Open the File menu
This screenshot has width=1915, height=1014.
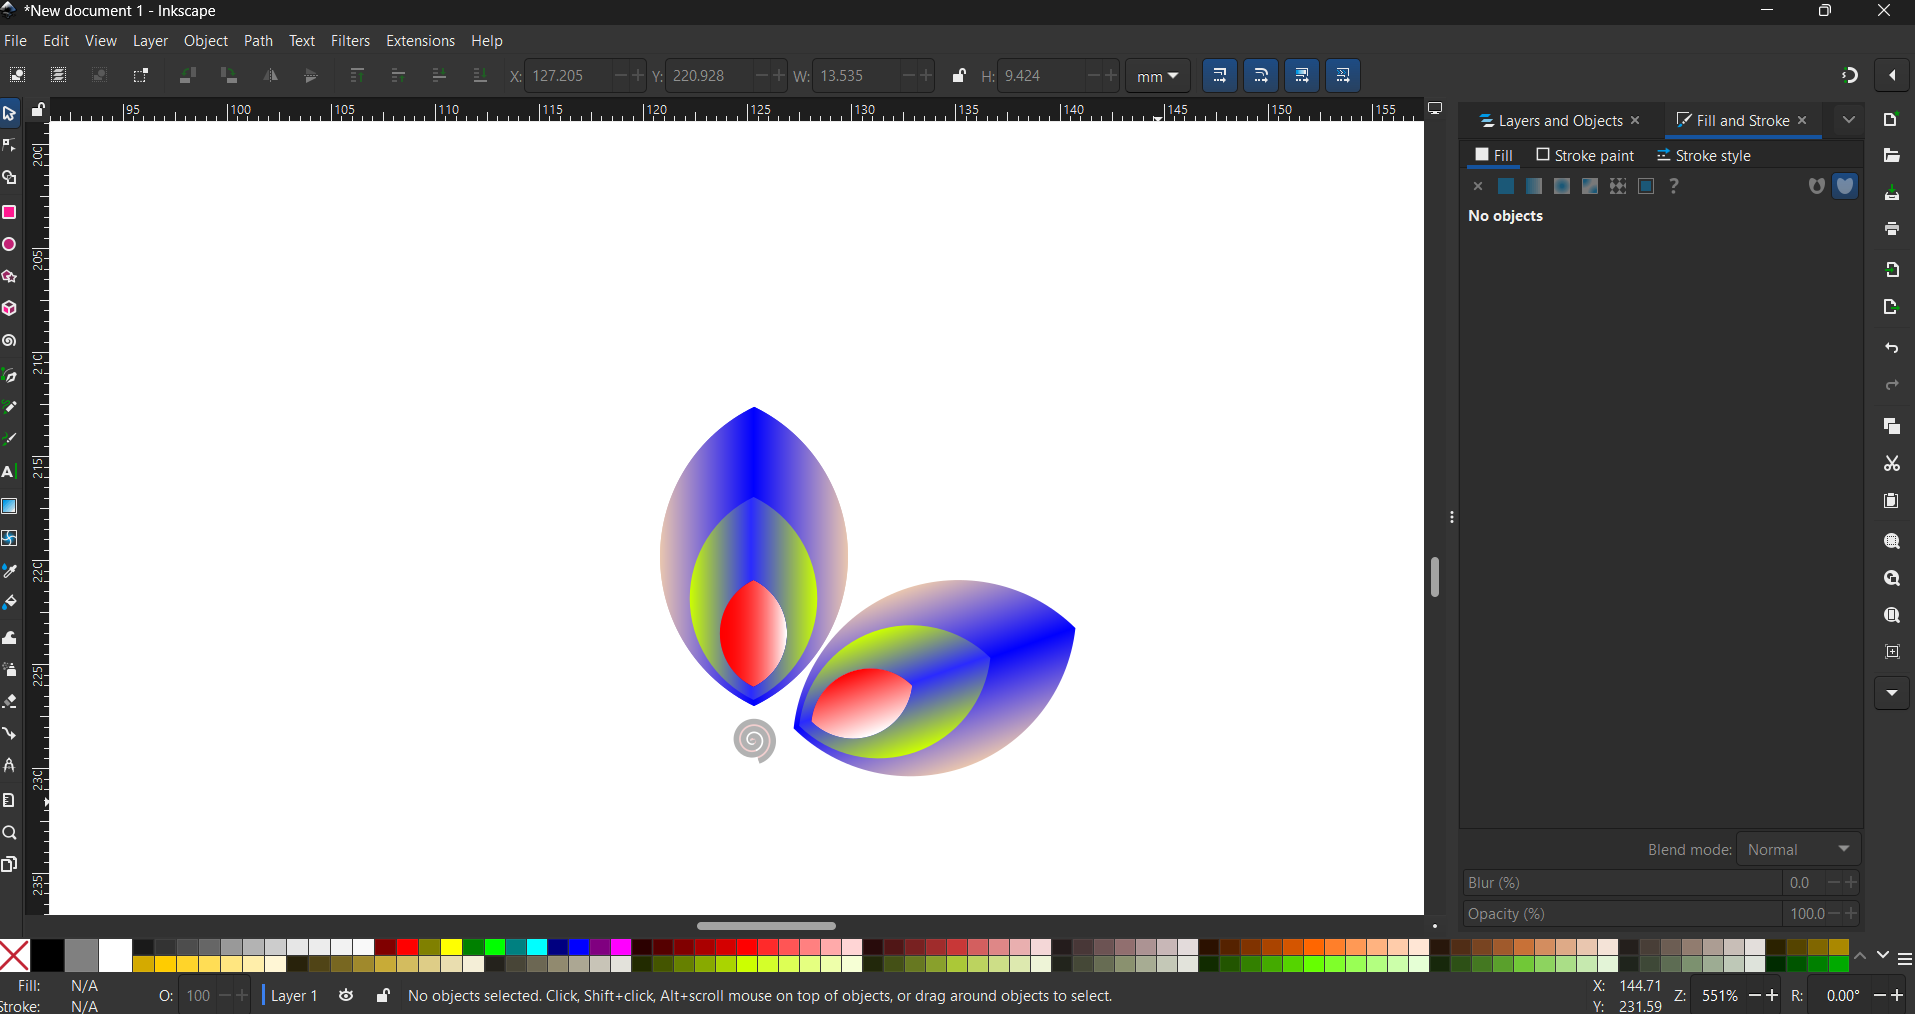point(15,41)
